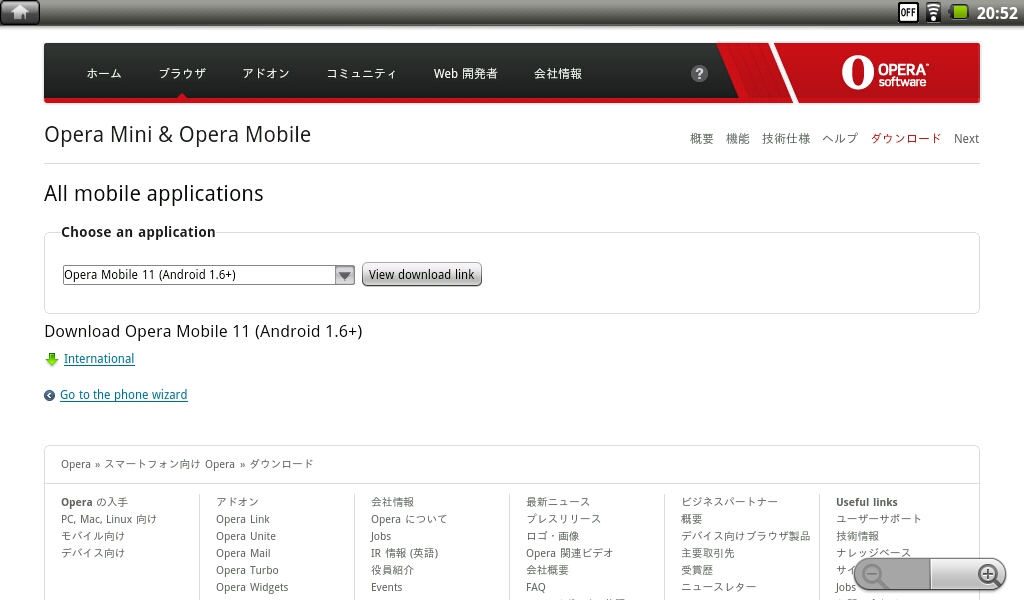Switch to the 概要 sub-tab

[701, 138]
